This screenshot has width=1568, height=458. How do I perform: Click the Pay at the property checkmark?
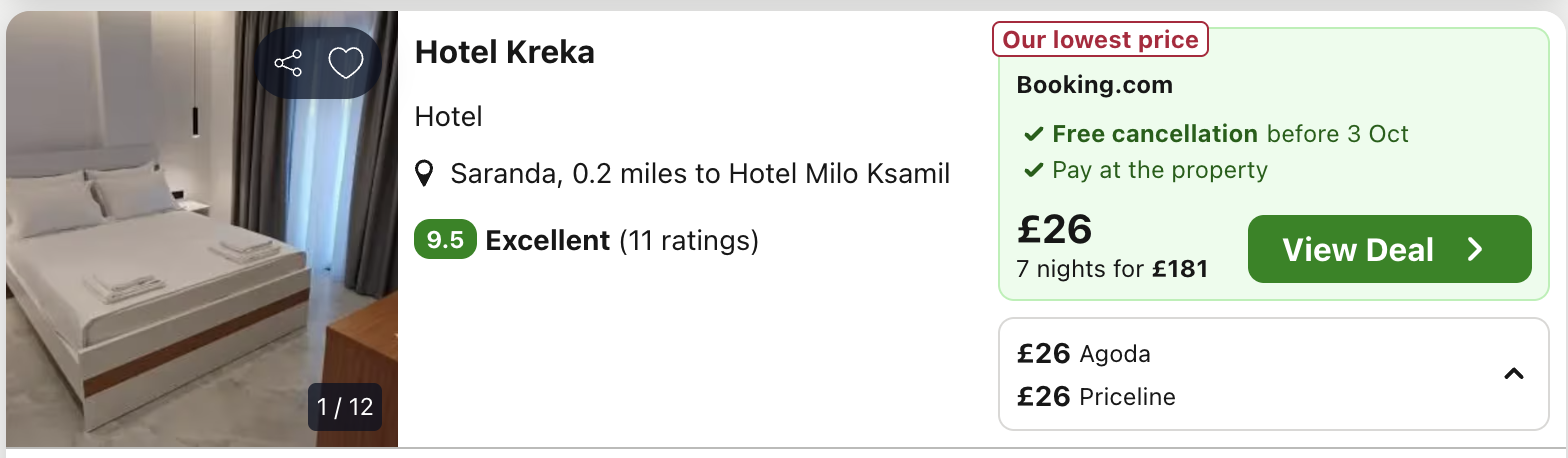pyautogui.click(x=1033, y=170)
